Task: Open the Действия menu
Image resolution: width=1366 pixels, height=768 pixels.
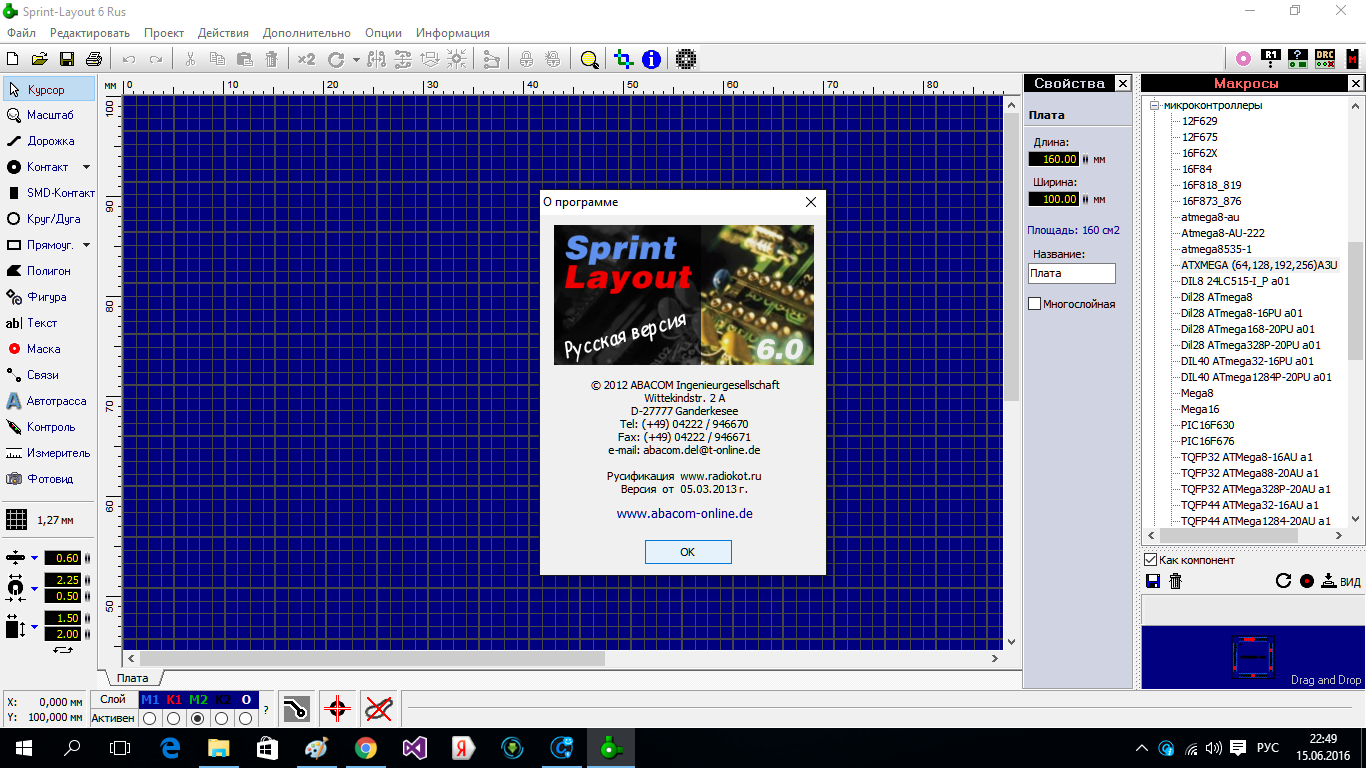Action: [x=223, y=33]
